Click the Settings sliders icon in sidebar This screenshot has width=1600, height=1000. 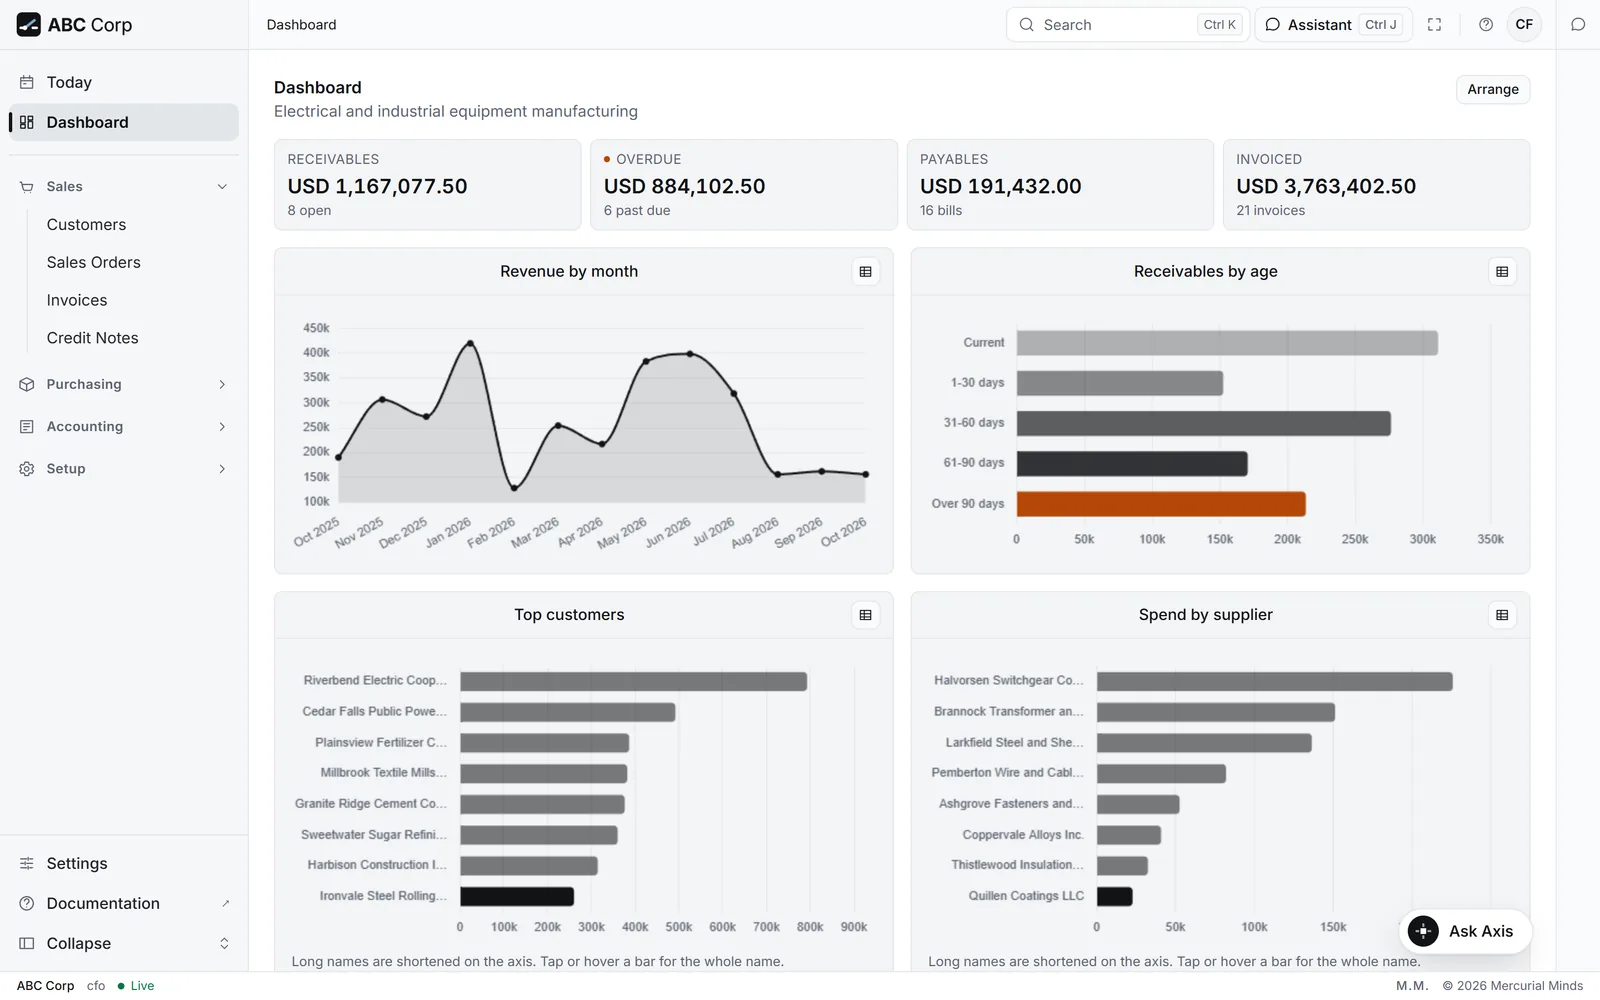(27, 864)
